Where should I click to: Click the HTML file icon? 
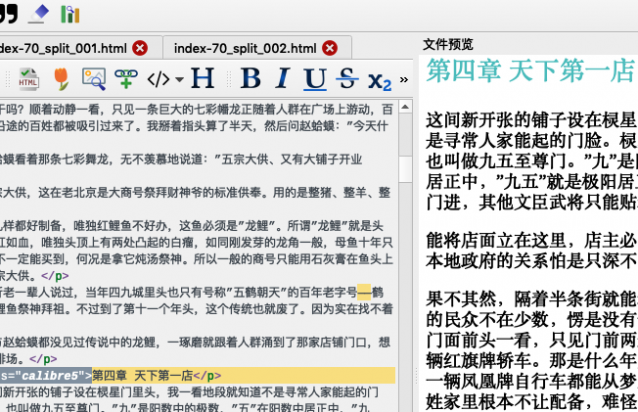point(29,78)
